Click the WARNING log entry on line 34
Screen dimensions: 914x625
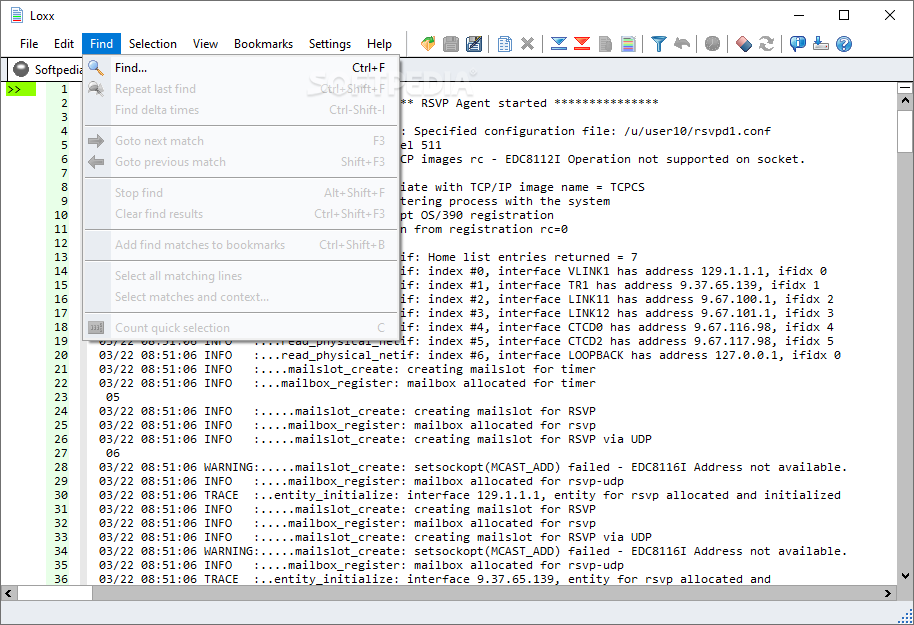pos(472,551)
